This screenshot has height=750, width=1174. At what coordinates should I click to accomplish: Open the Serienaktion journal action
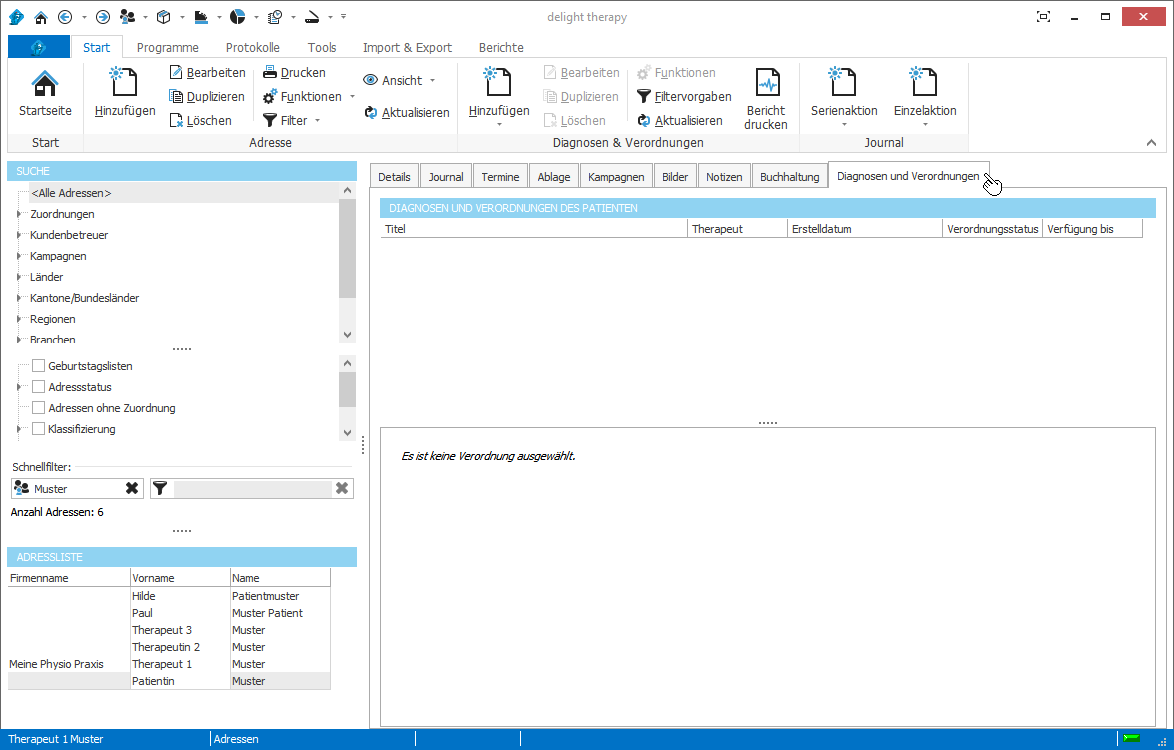(x=843, y=82)
